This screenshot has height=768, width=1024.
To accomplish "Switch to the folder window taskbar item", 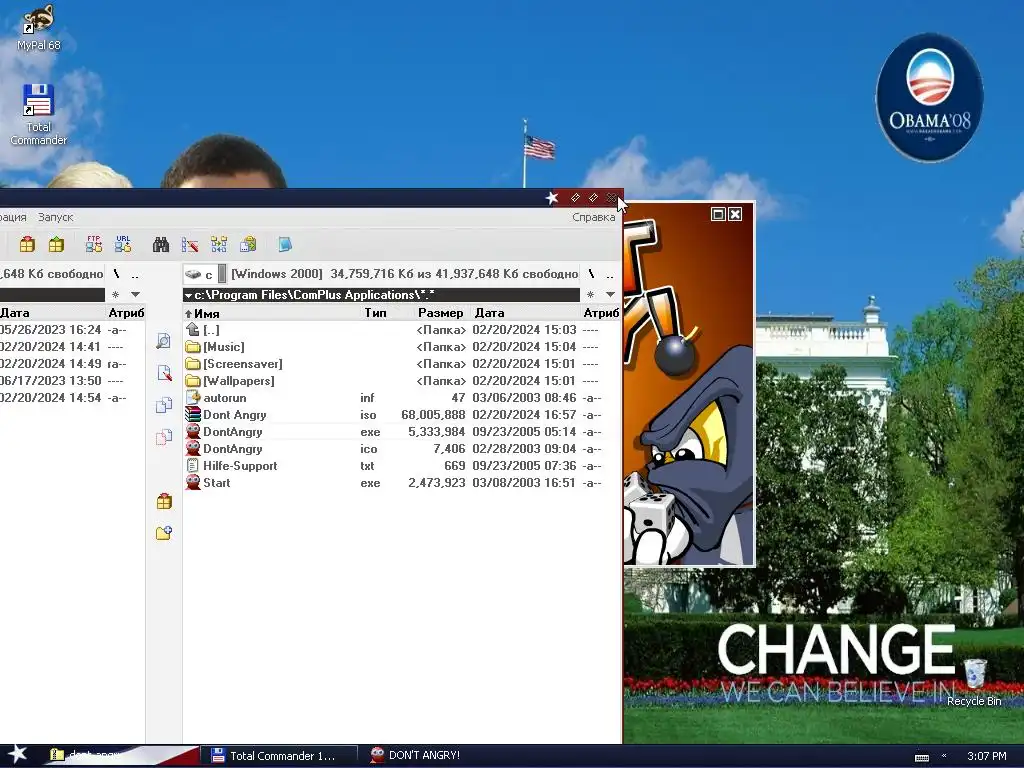I will [x=123, y=756].
